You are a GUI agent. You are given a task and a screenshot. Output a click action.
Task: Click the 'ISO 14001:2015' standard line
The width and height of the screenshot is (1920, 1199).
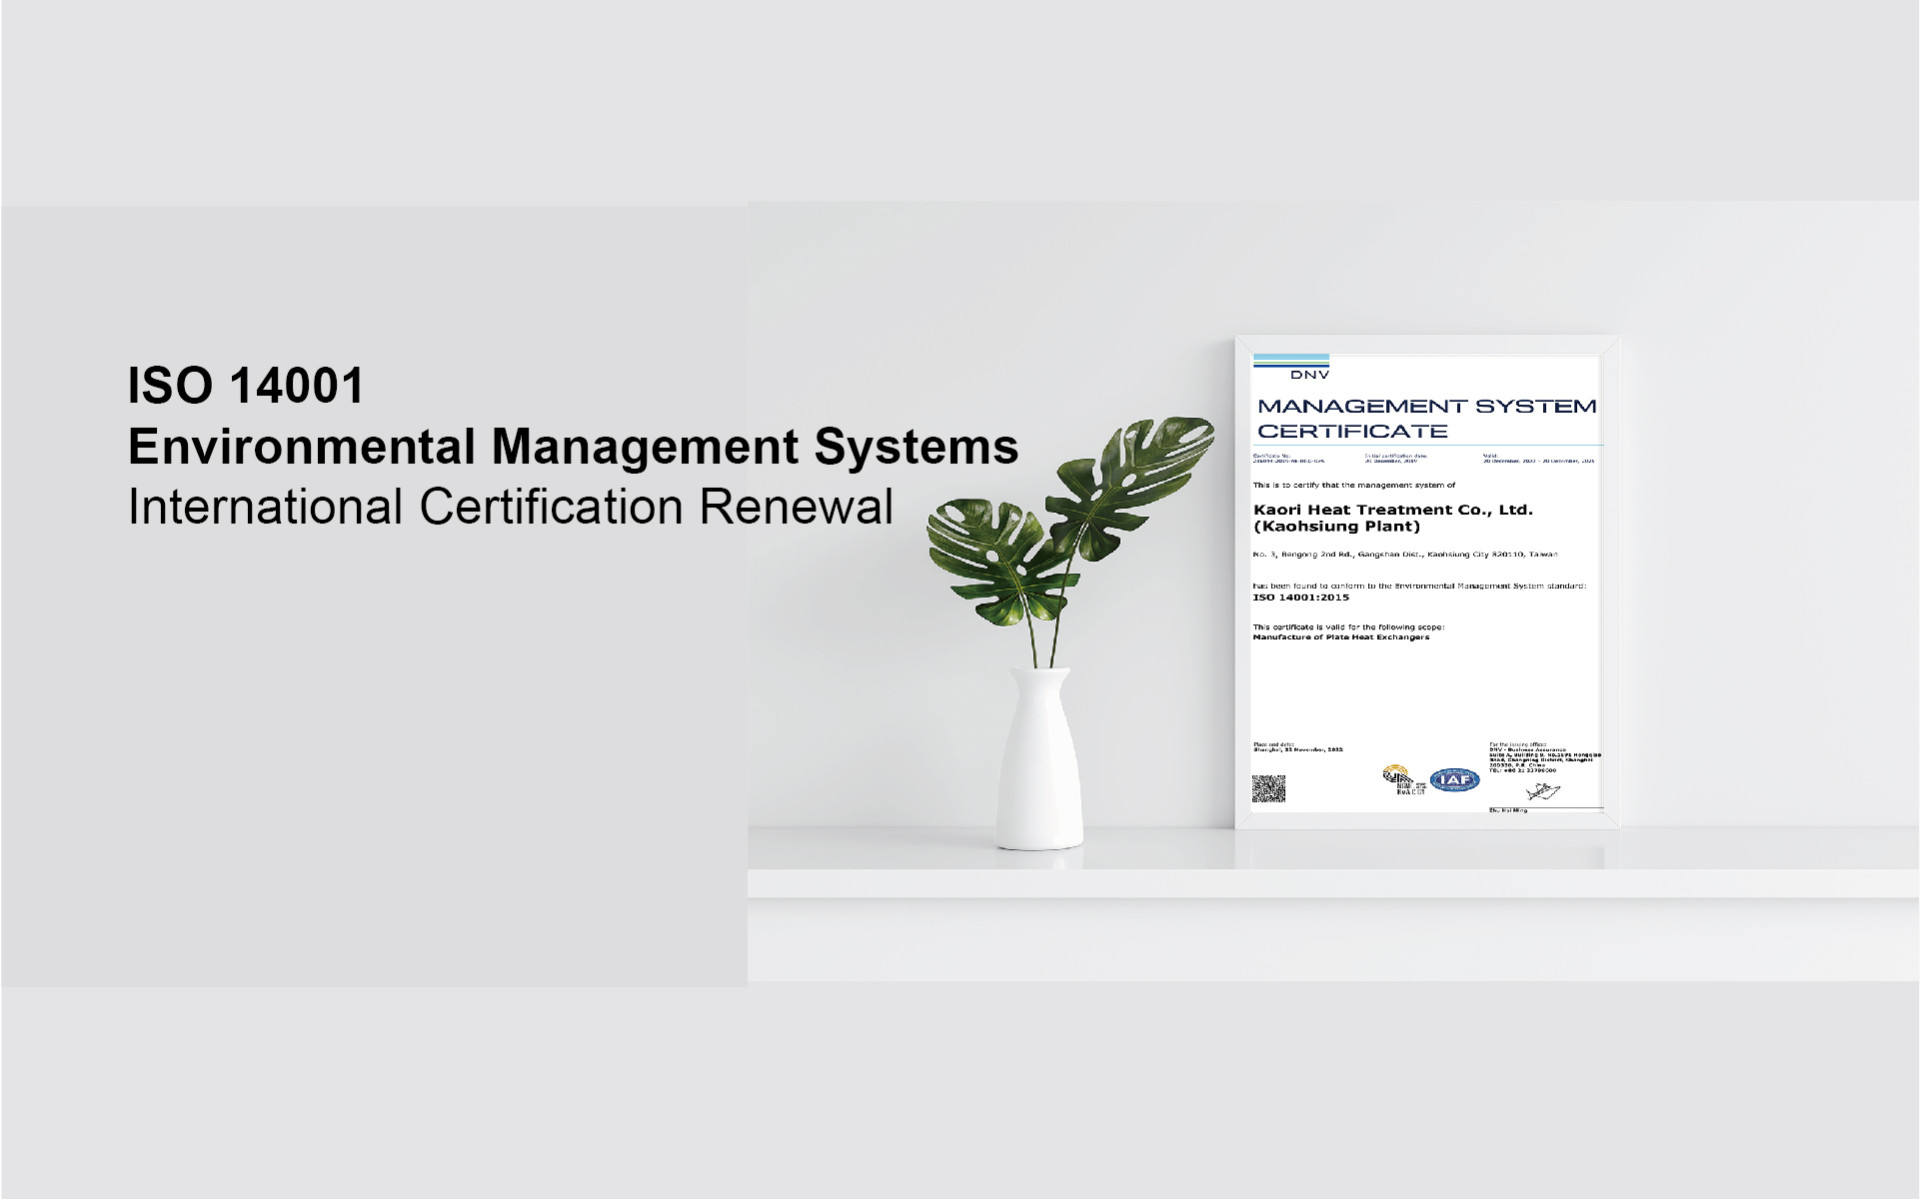pos(1301,597)
